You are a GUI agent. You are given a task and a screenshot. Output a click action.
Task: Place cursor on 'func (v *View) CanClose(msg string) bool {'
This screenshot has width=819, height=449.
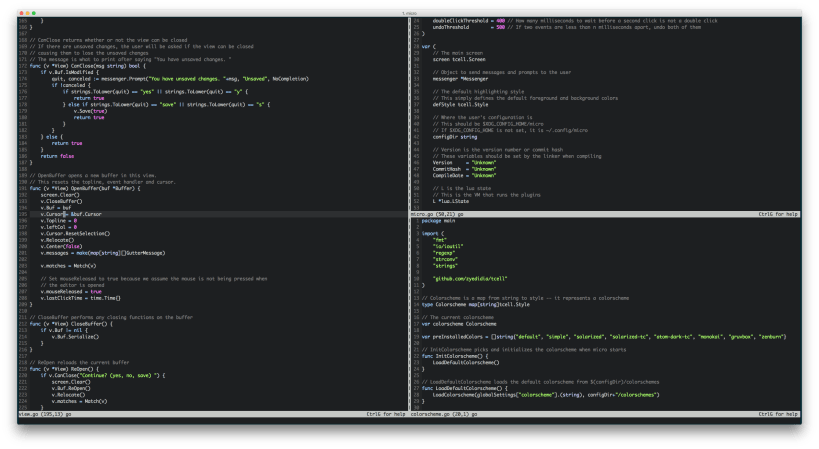pos(88,66)
